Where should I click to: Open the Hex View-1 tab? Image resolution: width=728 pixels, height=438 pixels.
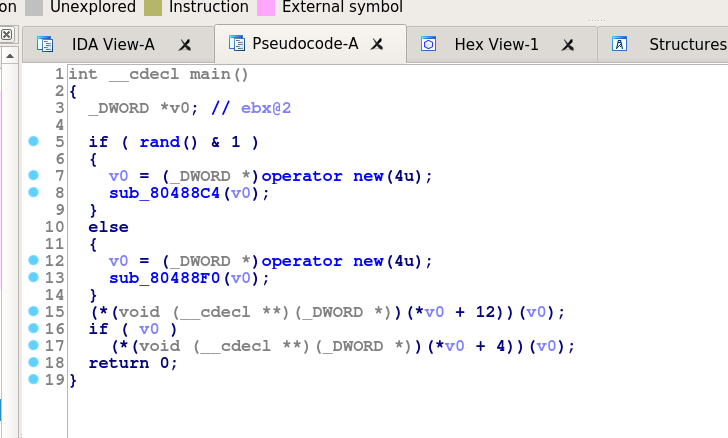pyautogui.click(x=501, y=45)
